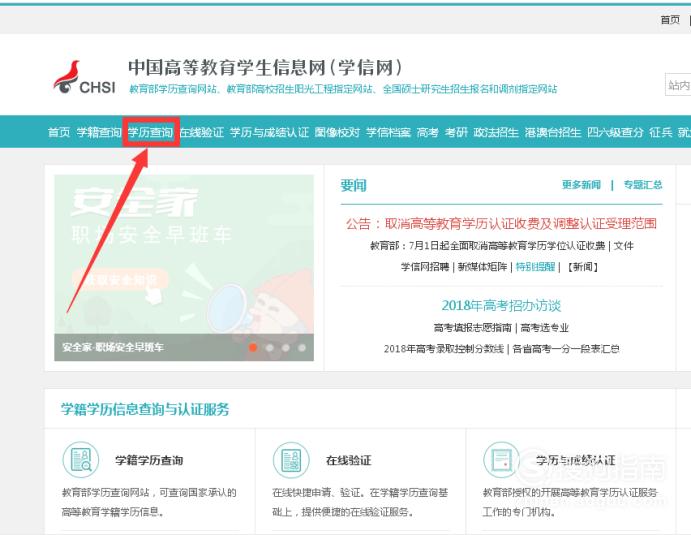
Task: Click the 在线验证 service title
Action: pyautogui.click(x=348, y=460)
